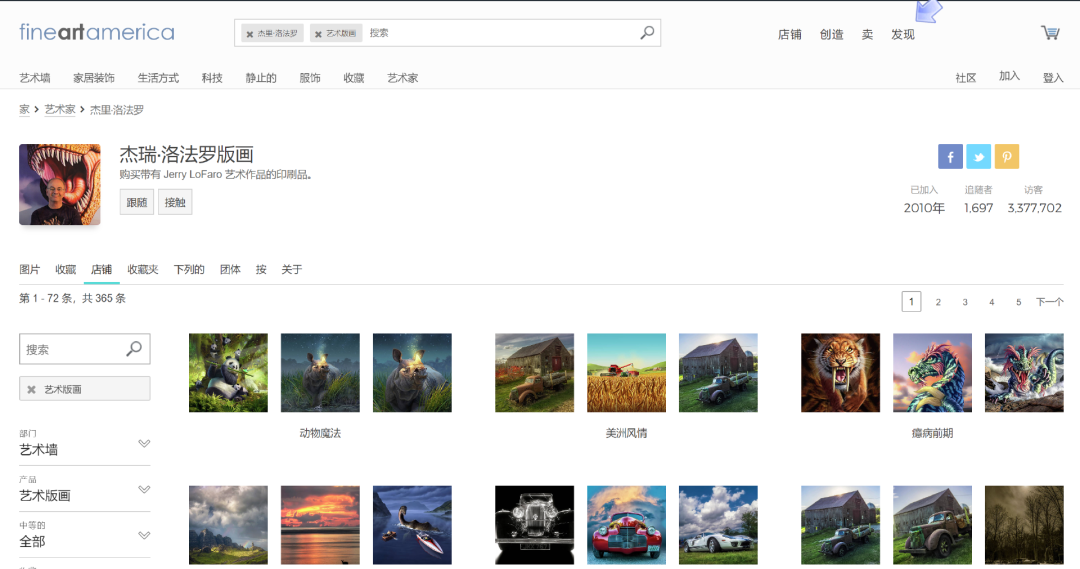Screen dimensions: 1080x569
Task: Open the bare winter trees thumbnail
Action: (1024, 525)
